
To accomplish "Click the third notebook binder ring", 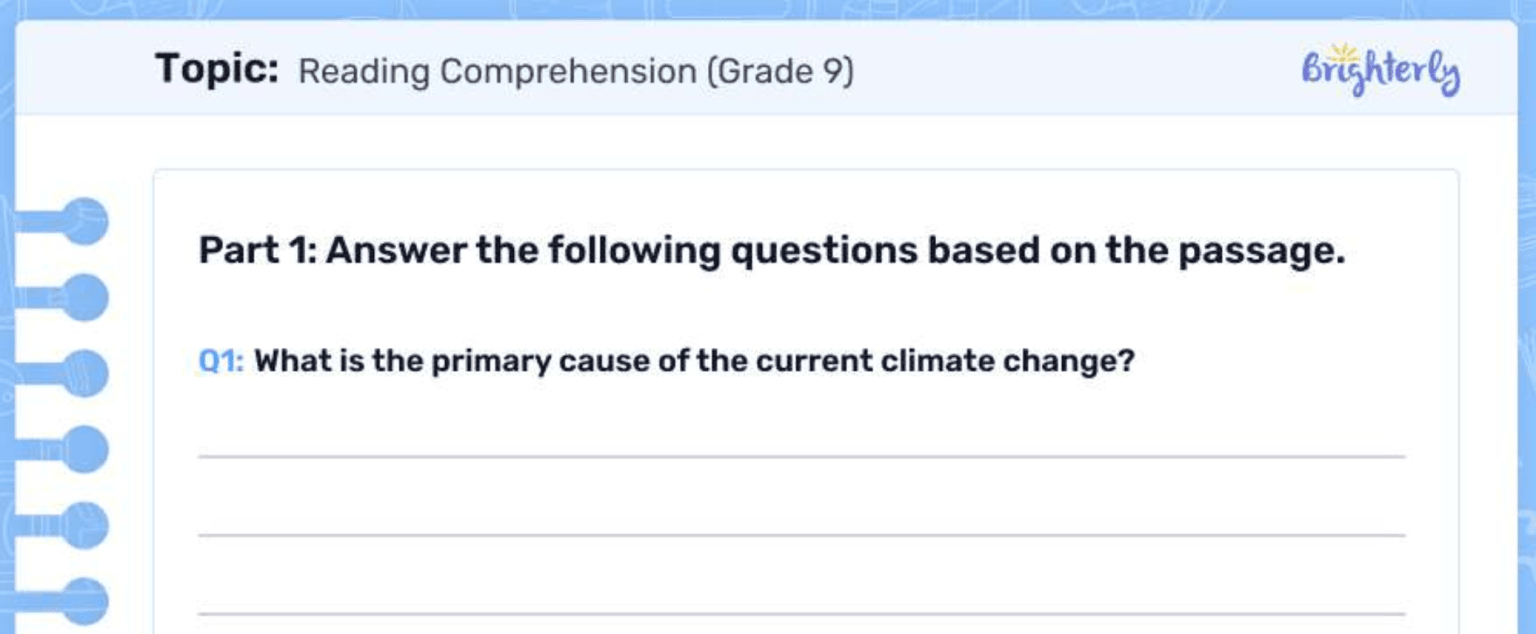I will click(x=84, y=373).
